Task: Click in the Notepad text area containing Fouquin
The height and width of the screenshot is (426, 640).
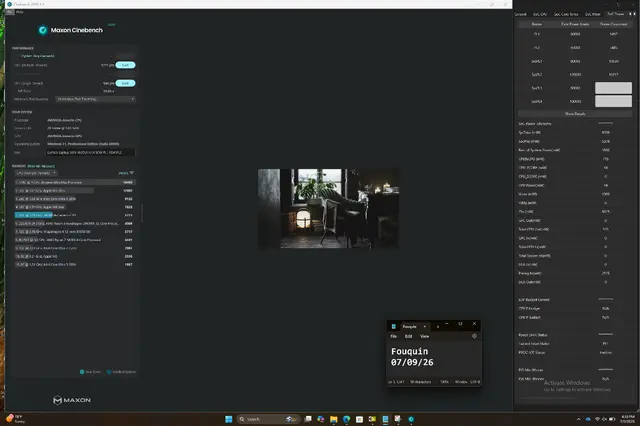Action: (x=434, y=359)
